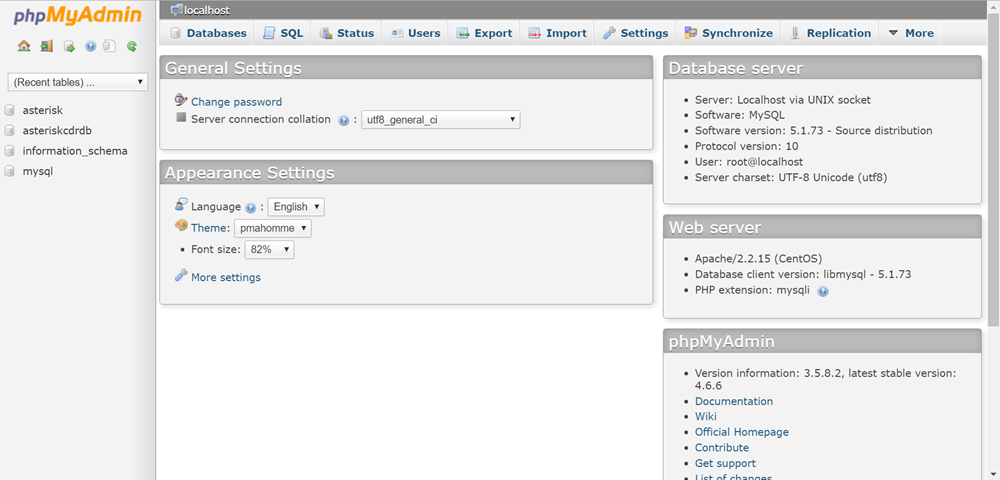This screenshot has height=480, width=1000.
Task: Open the Settings tab
Action: 635,33
